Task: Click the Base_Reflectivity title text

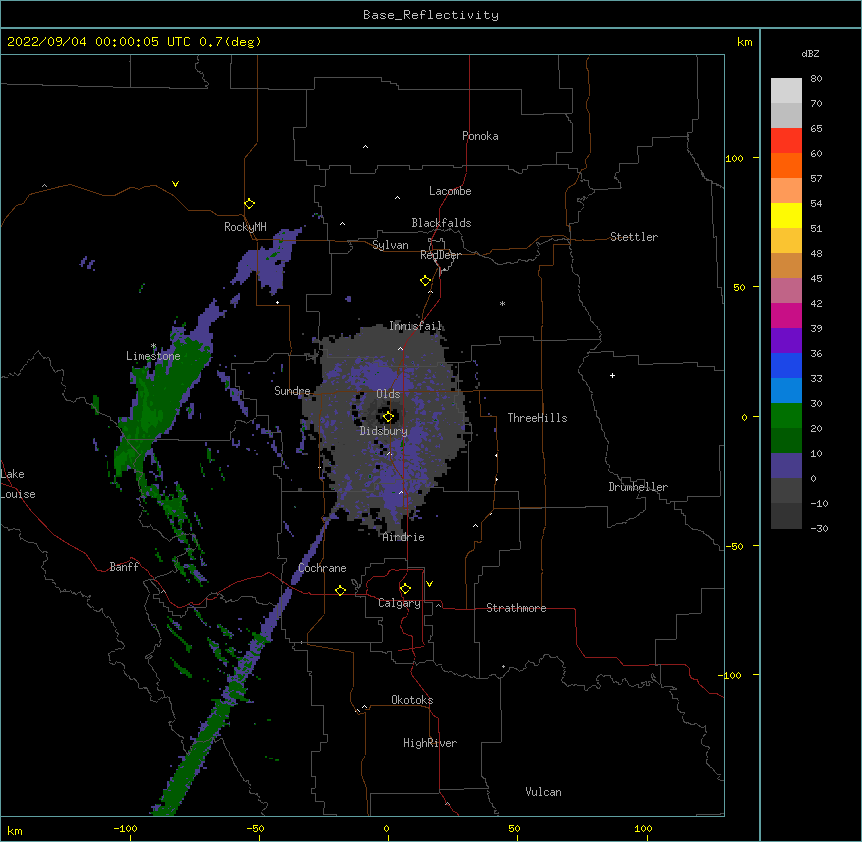Action: [x=431, y=15]
